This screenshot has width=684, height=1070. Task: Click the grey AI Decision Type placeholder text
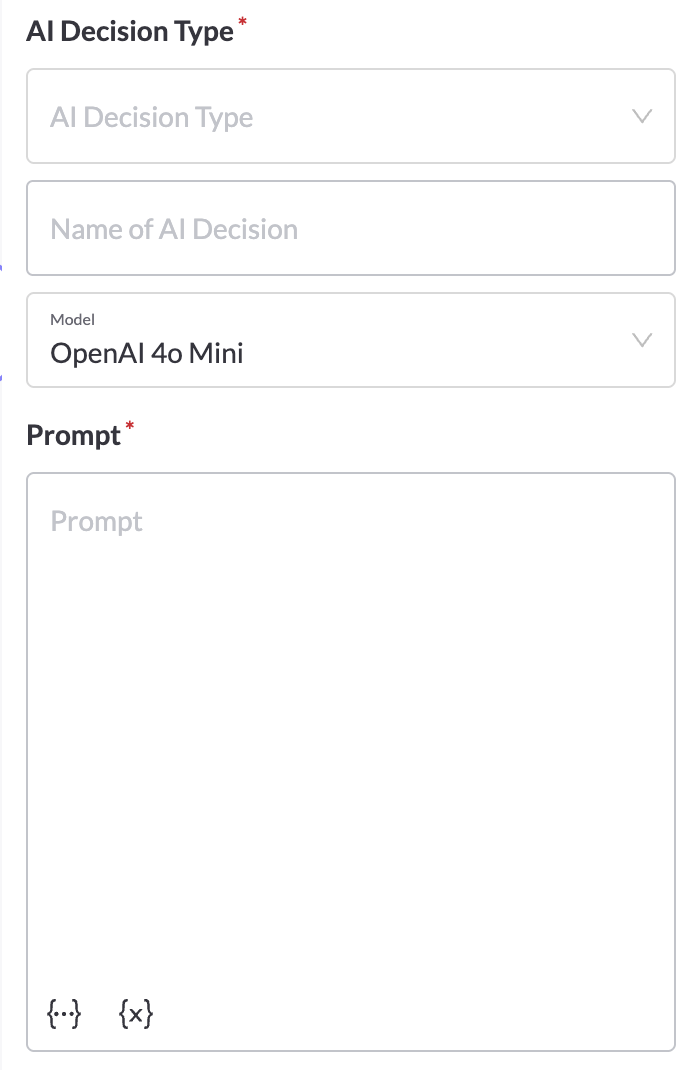point(152,117)
